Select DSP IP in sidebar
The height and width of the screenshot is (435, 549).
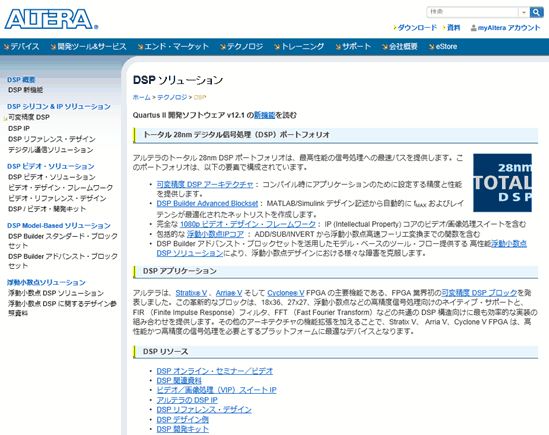pos(19,129)
